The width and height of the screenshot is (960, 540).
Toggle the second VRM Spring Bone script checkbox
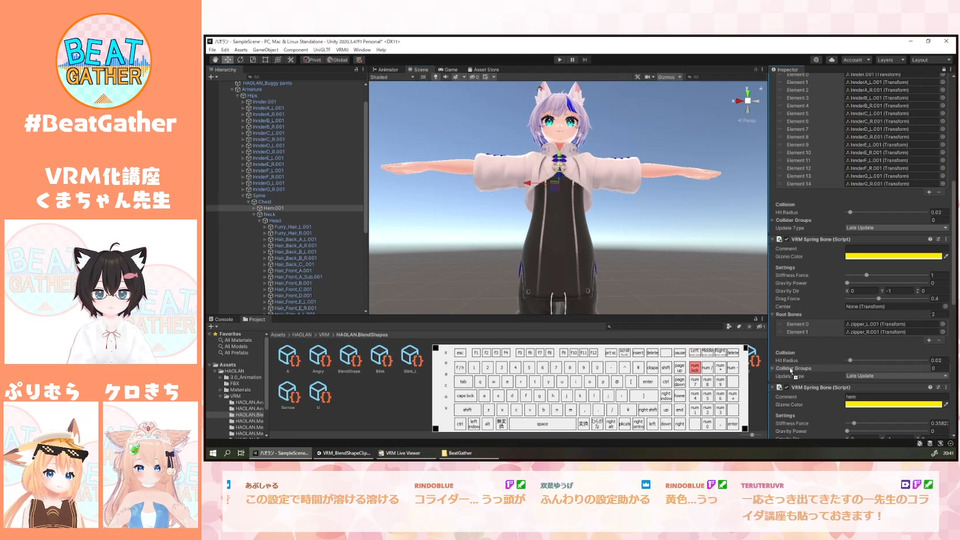787,388
